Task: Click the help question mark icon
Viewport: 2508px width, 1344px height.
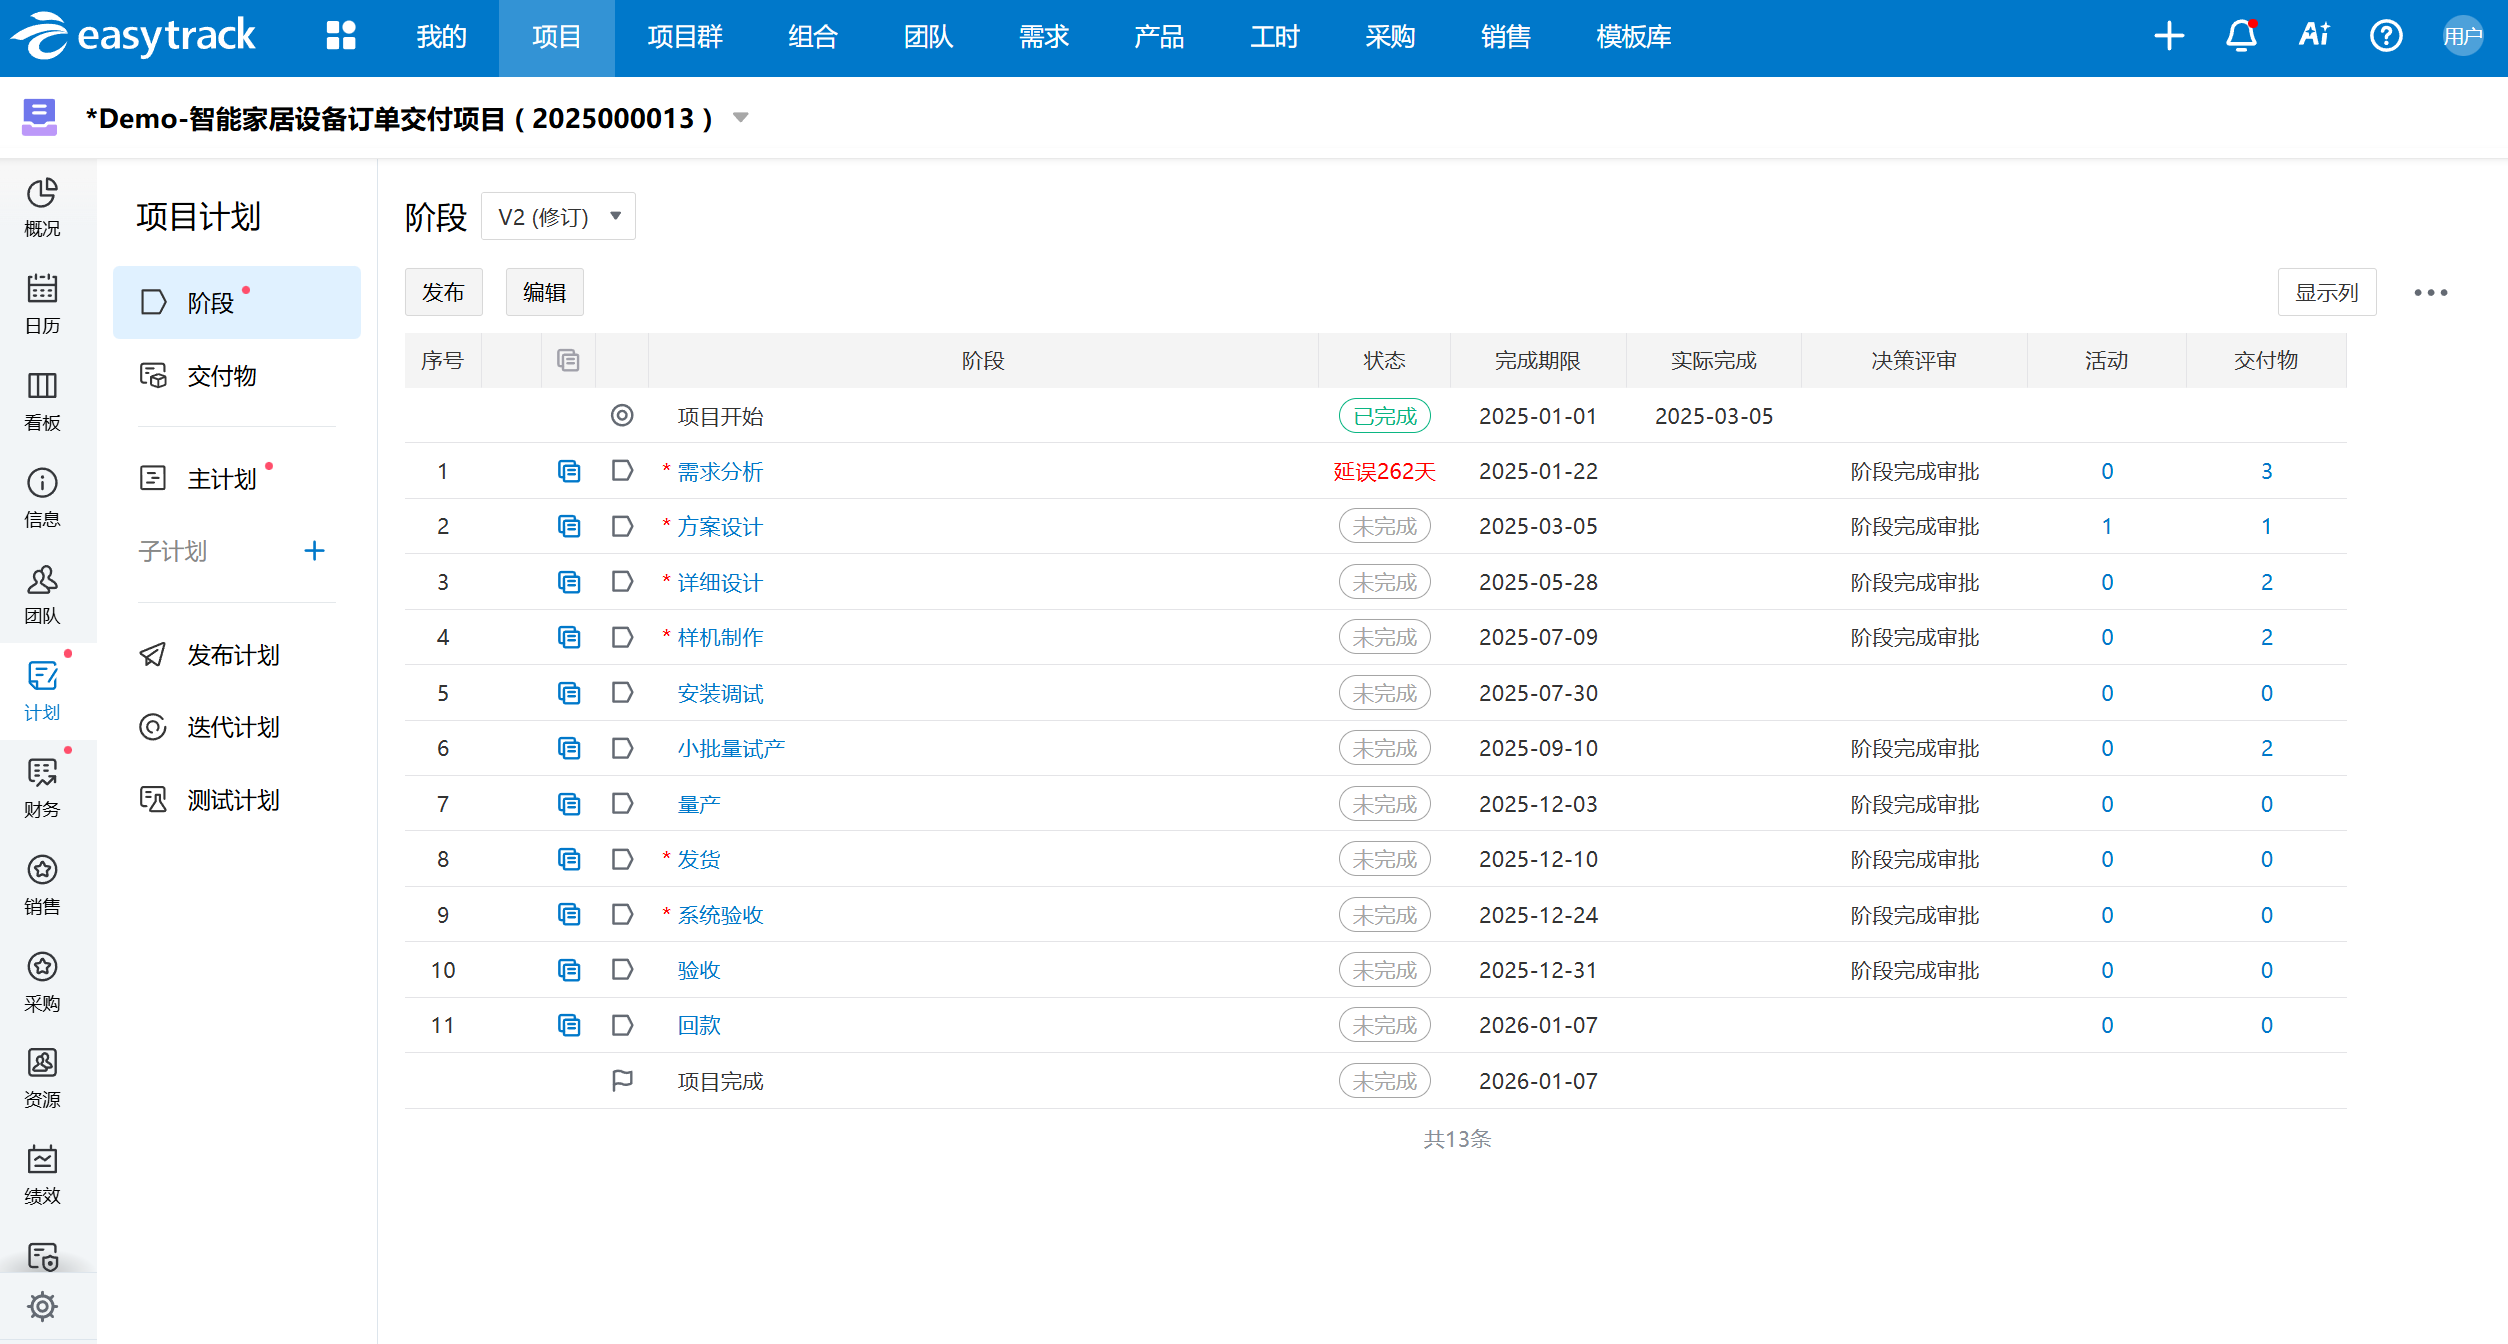Action: point(2386,36)
